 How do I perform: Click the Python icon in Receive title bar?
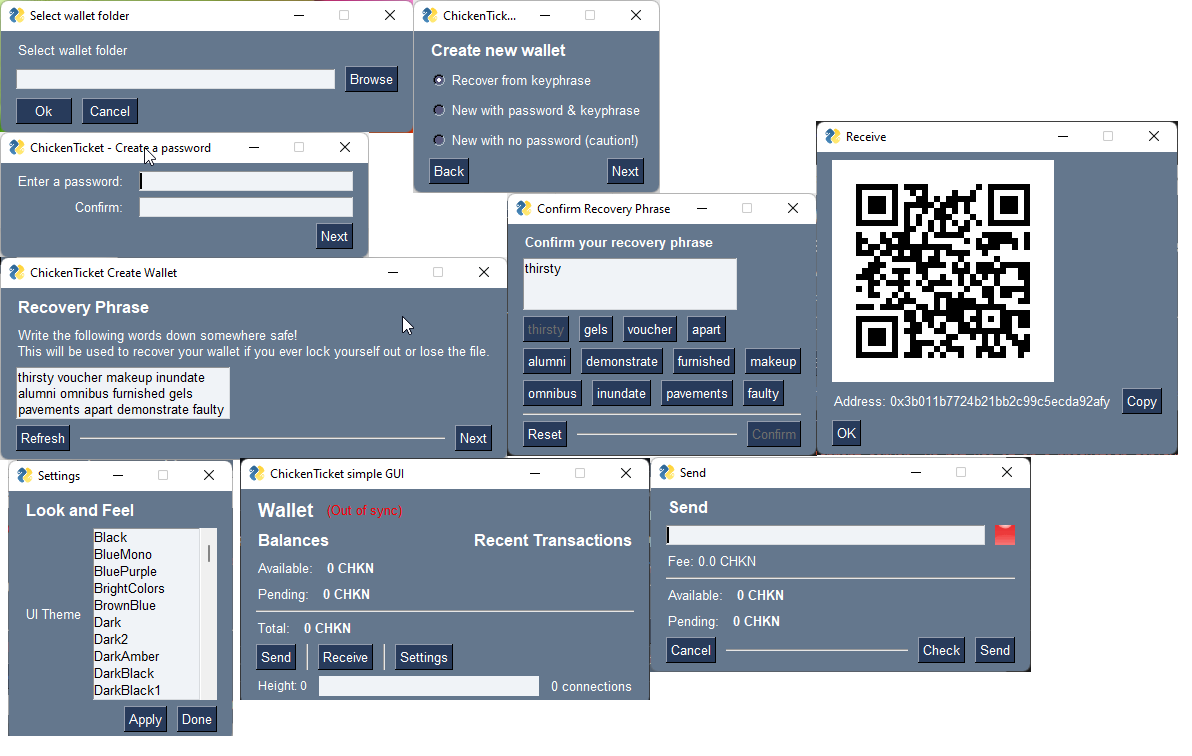click(x=833, y=137)
